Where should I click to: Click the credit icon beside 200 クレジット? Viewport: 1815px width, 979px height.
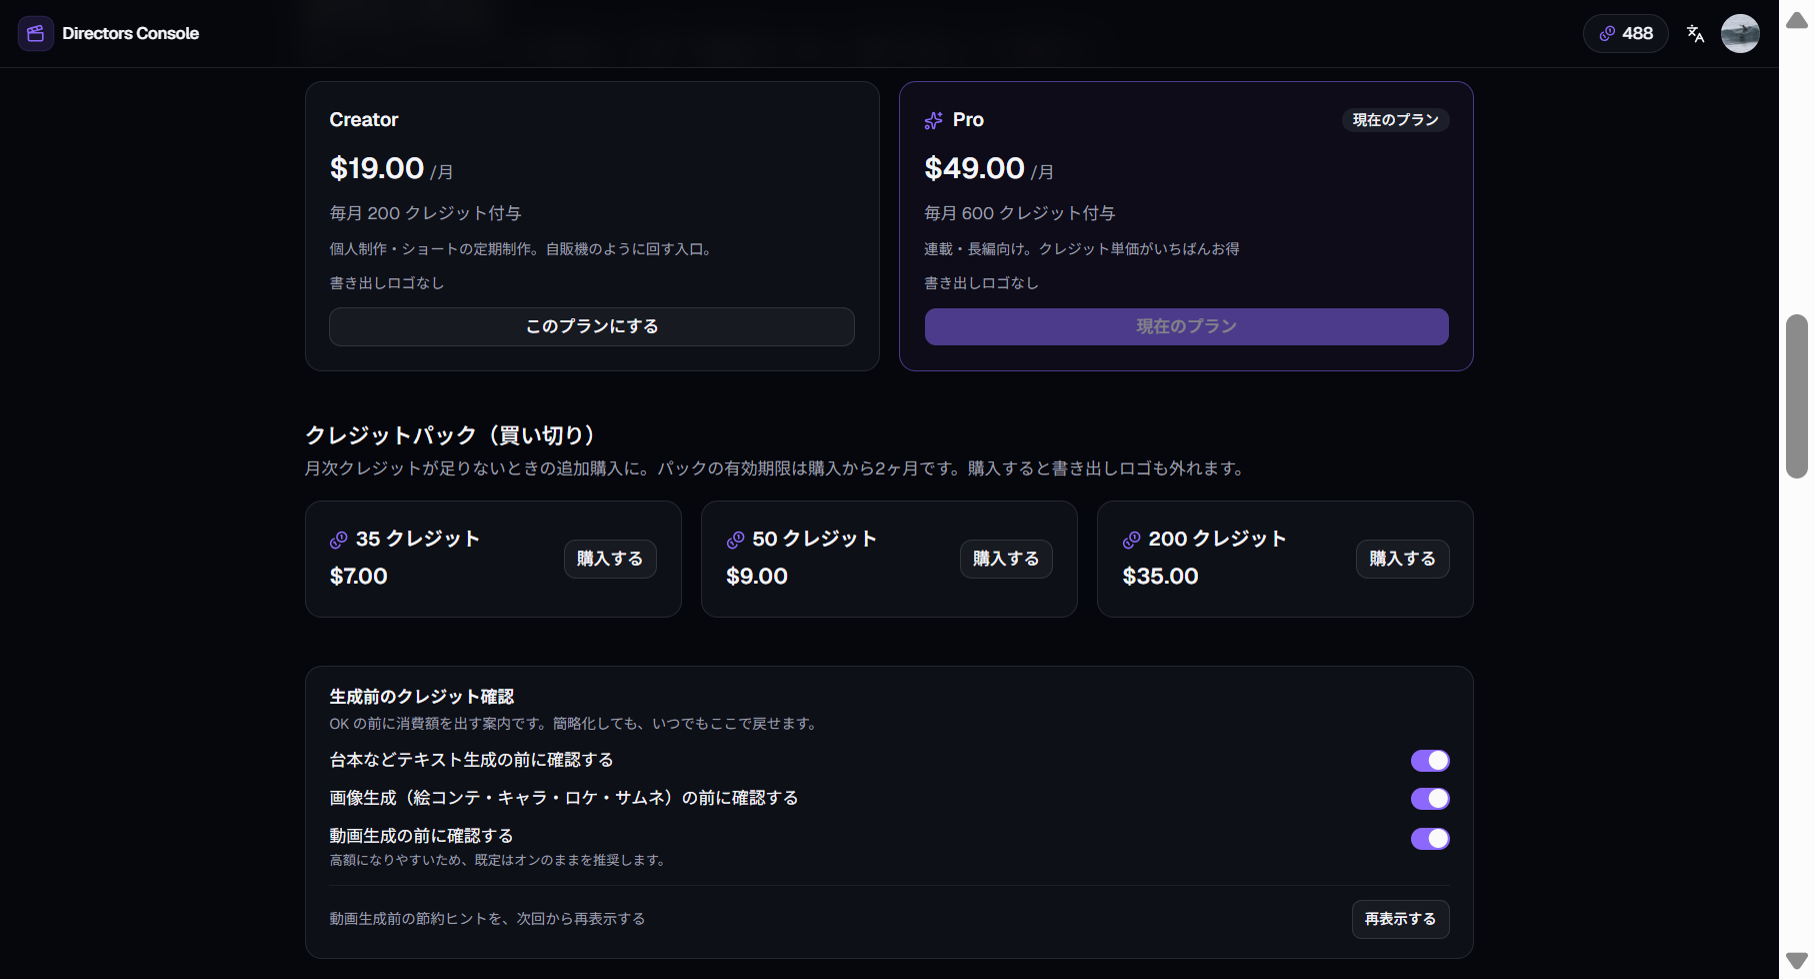click(x=1131, y=540)
